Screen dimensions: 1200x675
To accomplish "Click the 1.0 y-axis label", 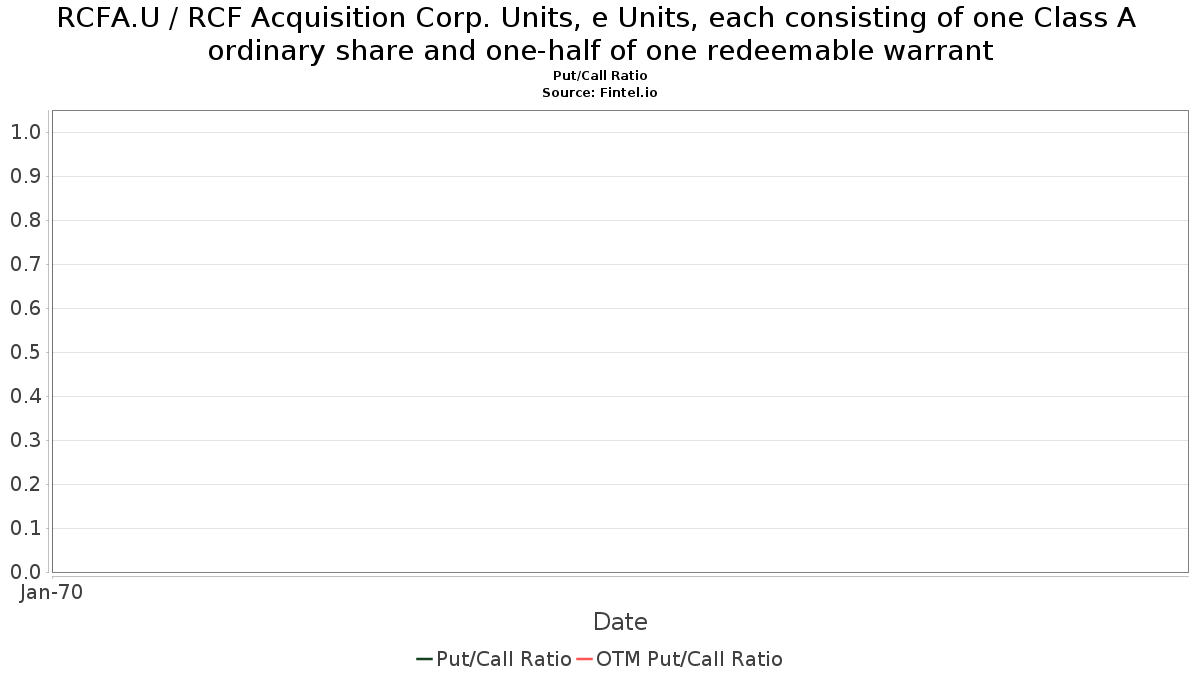I will [x=25, y=132].
